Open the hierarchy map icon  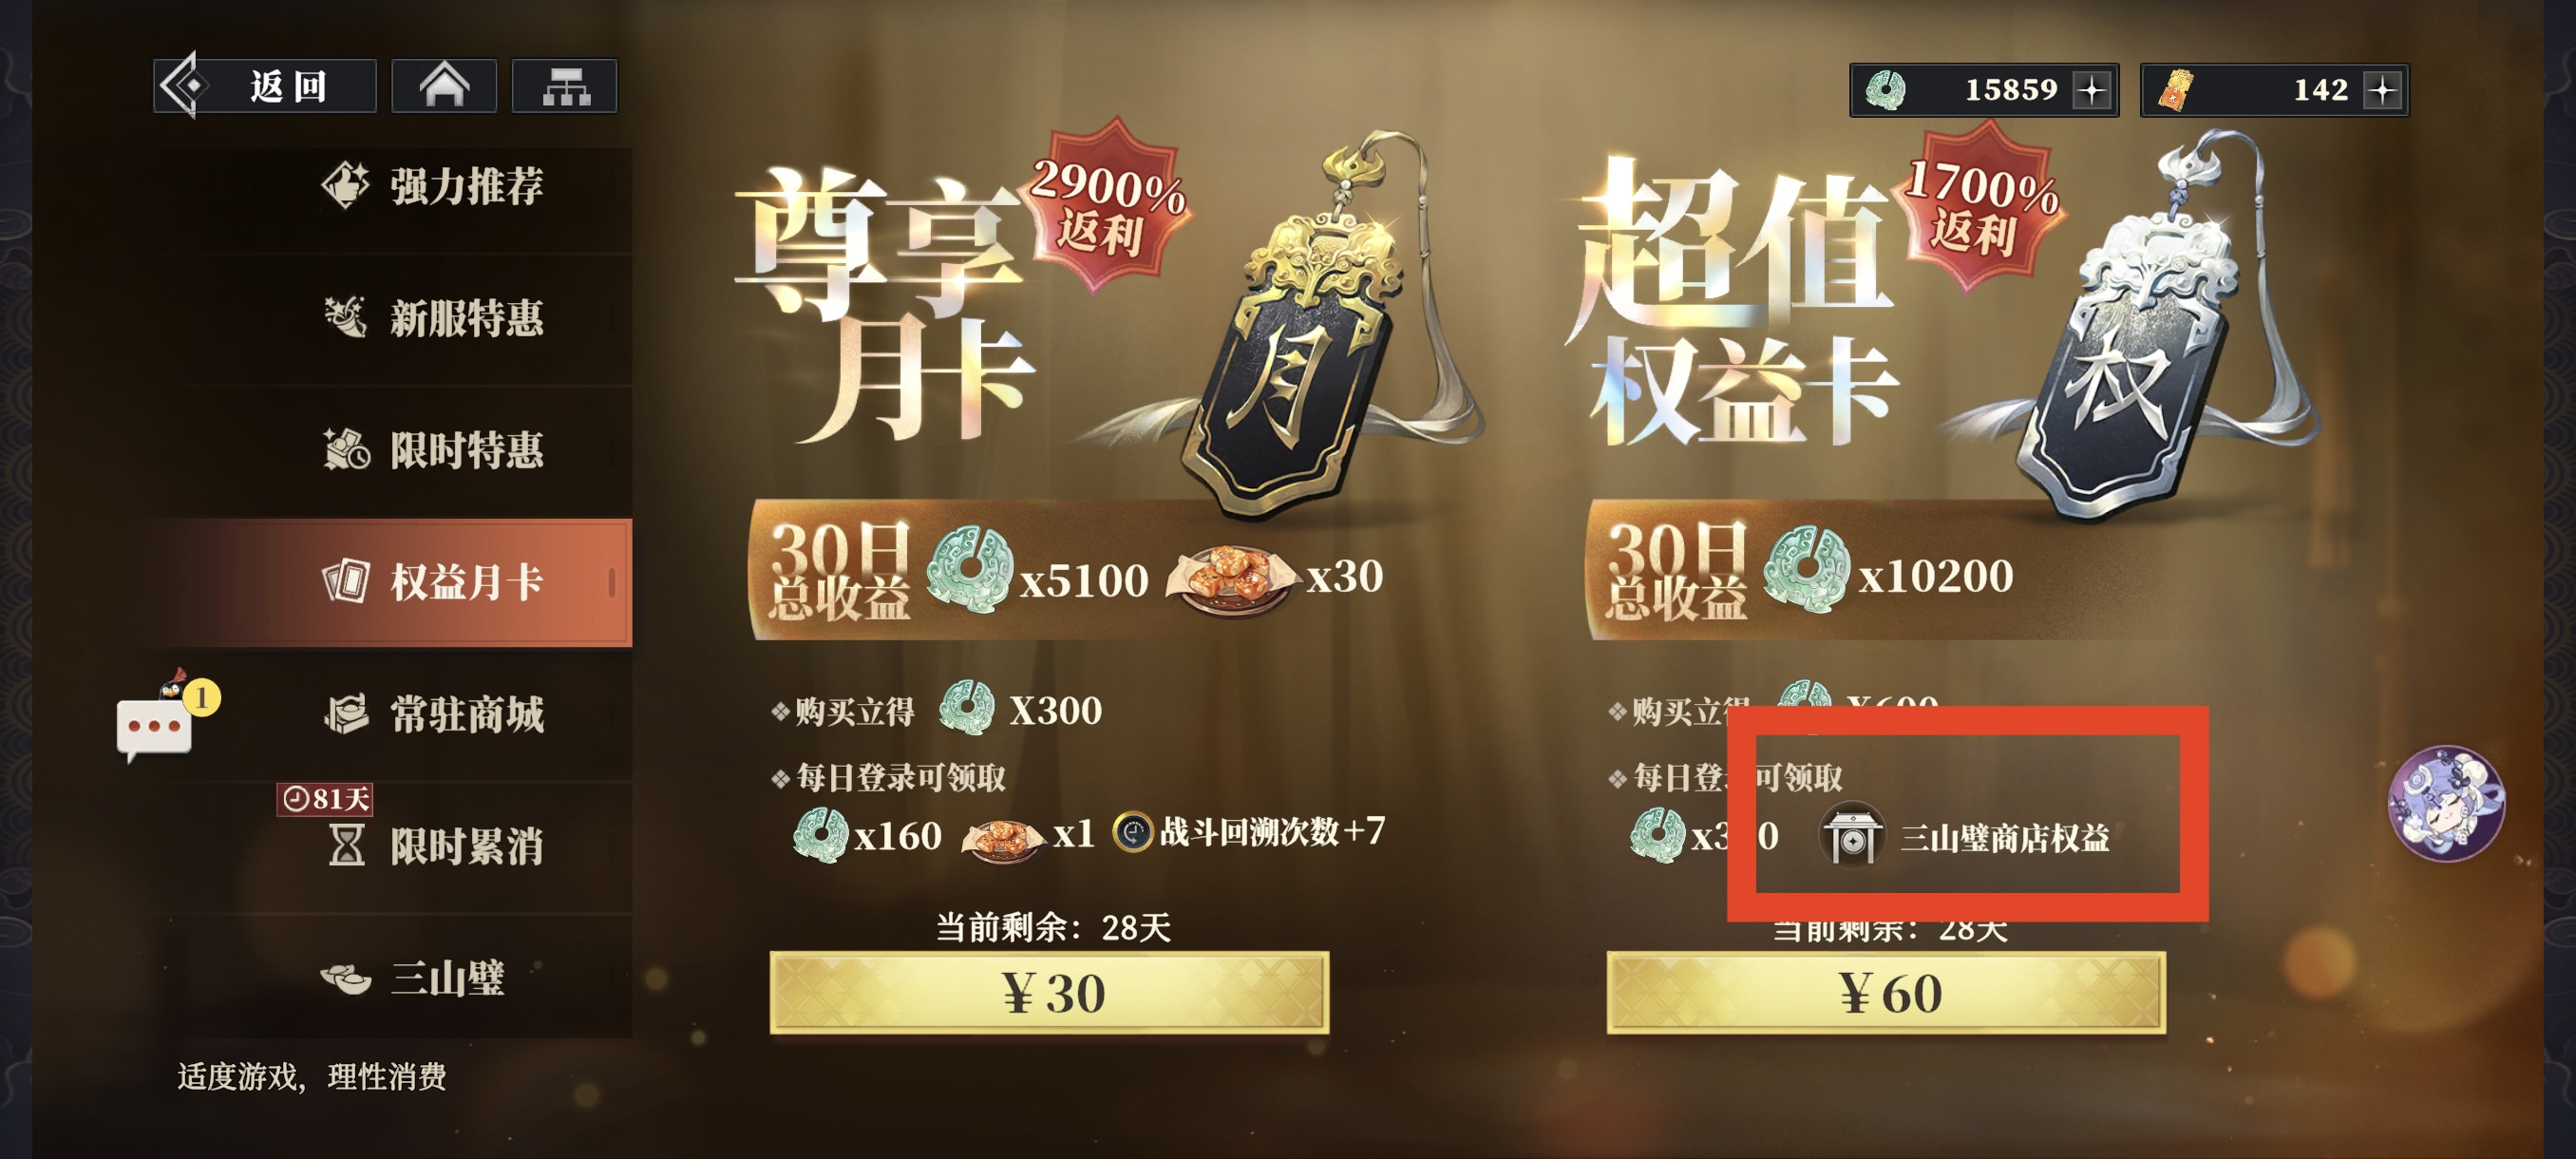pyautogui.click(x=565, y=86)
